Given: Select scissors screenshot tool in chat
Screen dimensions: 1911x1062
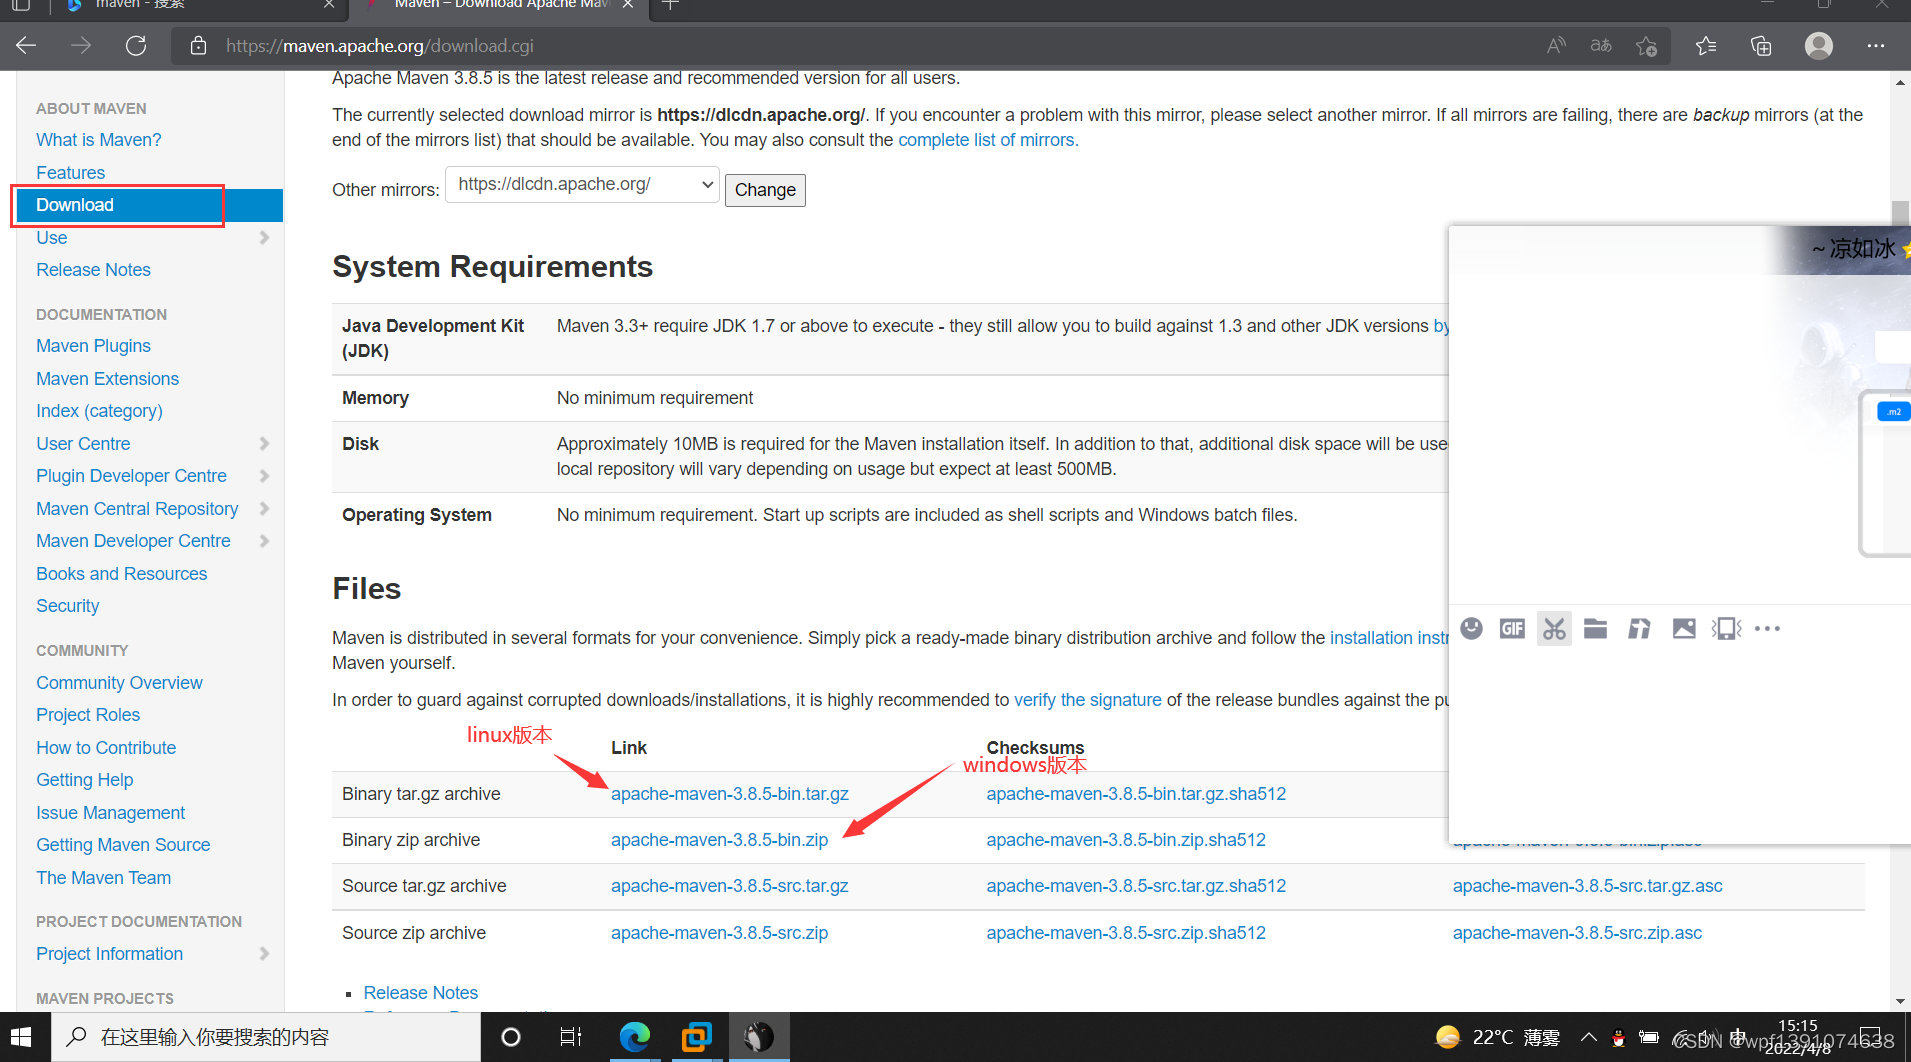Looking at the screenshot, I should pos(1554,628).
